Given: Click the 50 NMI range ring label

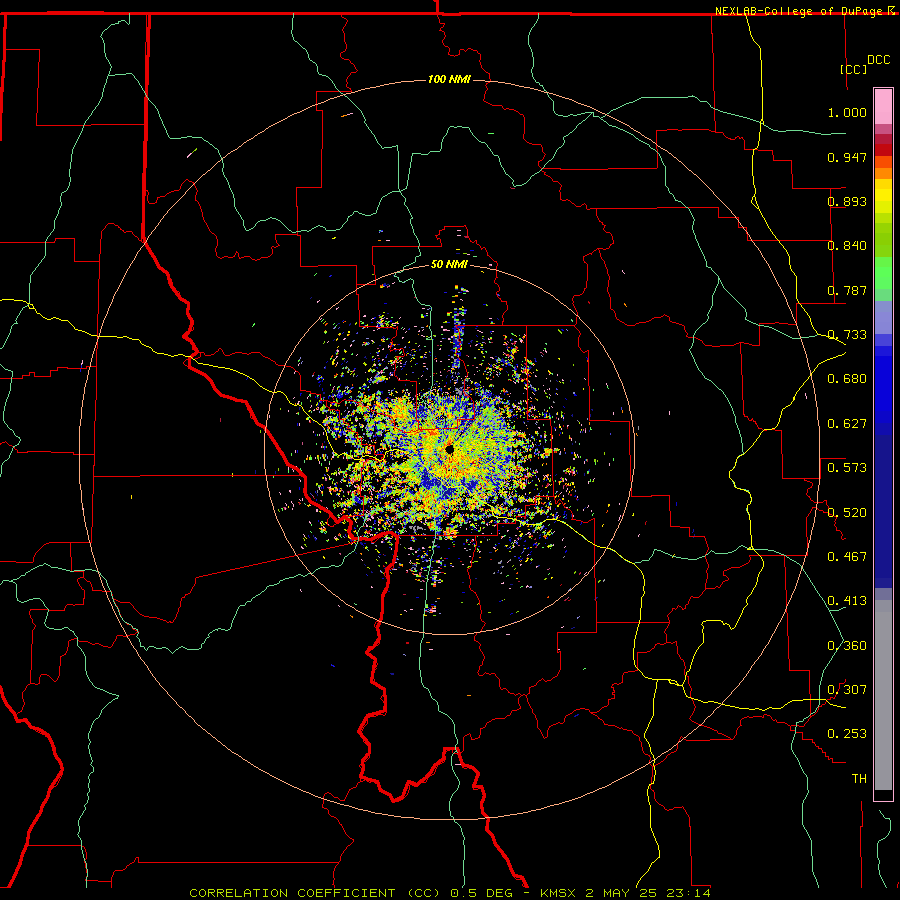Looking at the screenshot, I should [x=449, y=264].
